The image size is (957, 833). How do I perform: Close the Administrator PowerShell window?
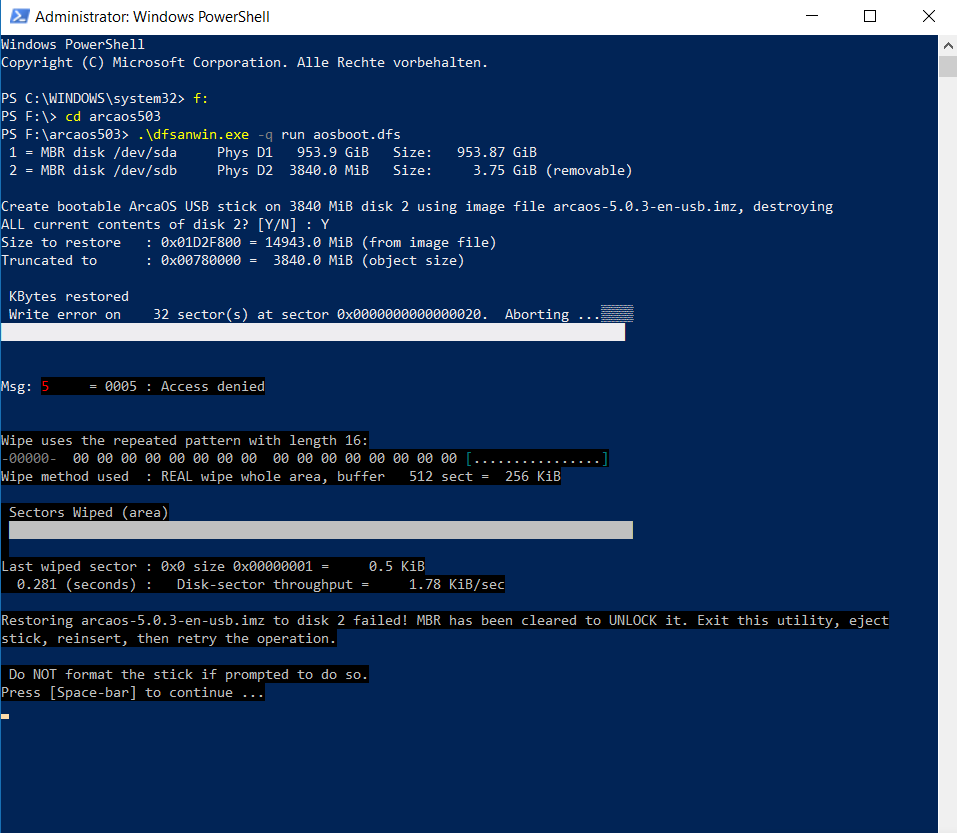(928, 16)
